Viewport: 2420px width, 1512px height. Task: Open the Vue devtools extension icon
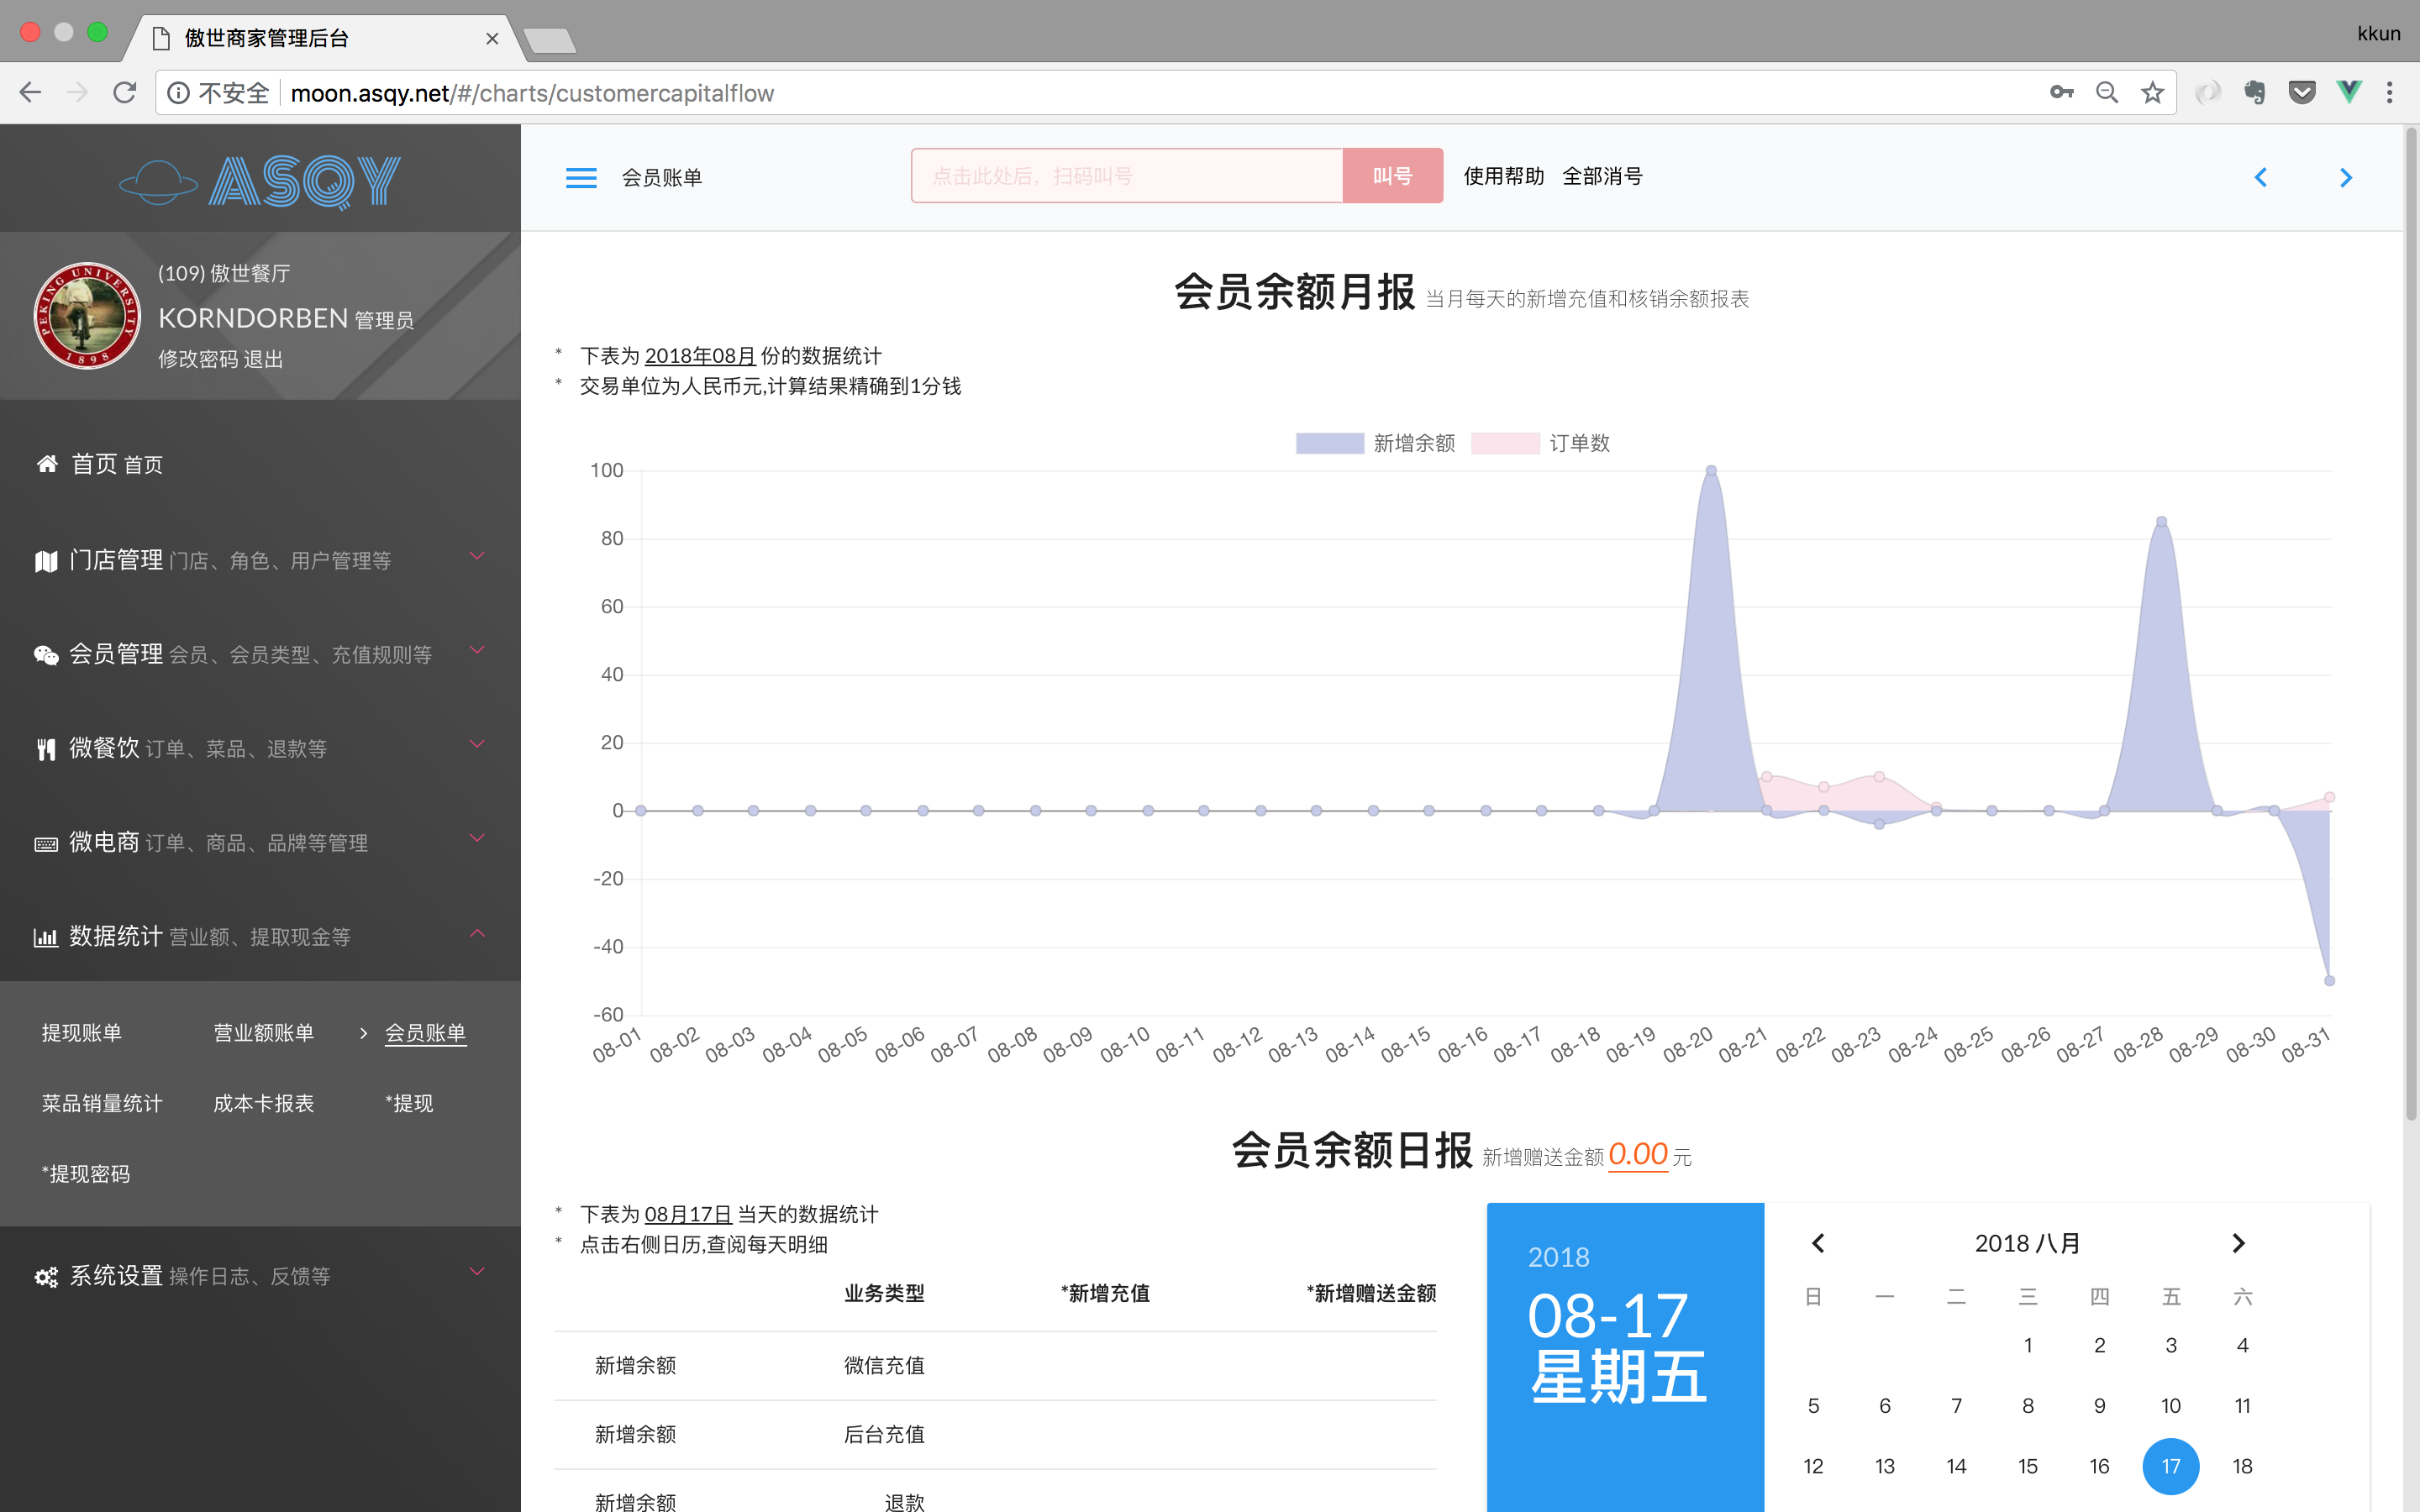point(2349,93)
